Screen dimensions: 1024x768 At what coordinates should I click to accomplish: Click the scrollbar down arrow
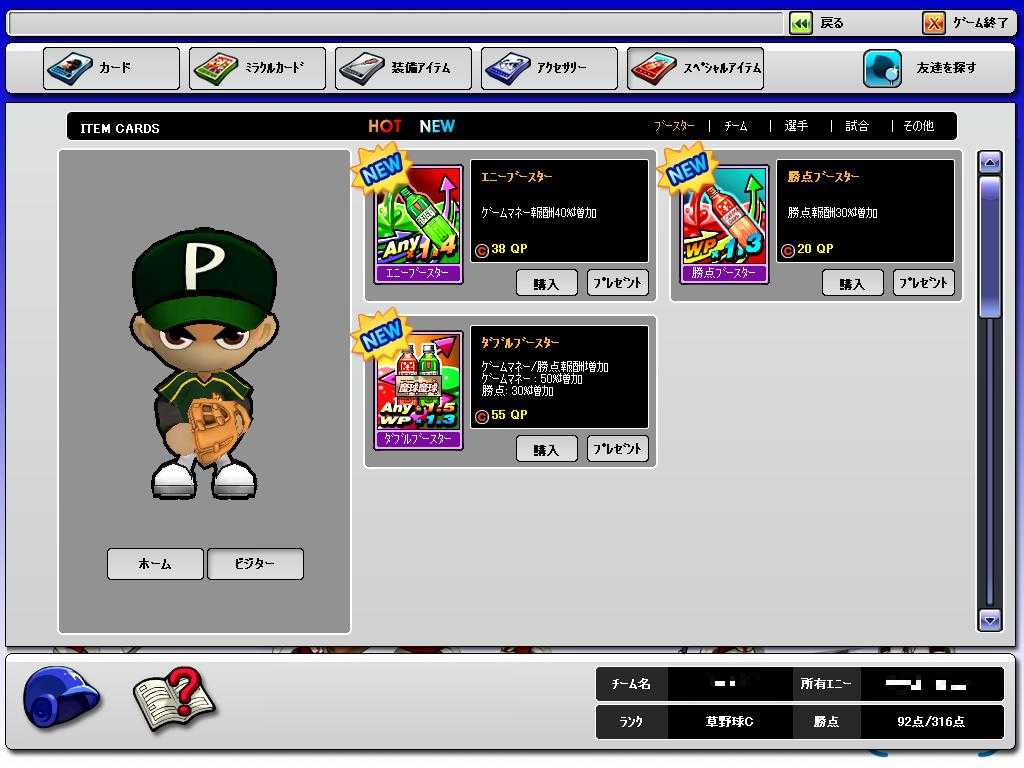990,620
